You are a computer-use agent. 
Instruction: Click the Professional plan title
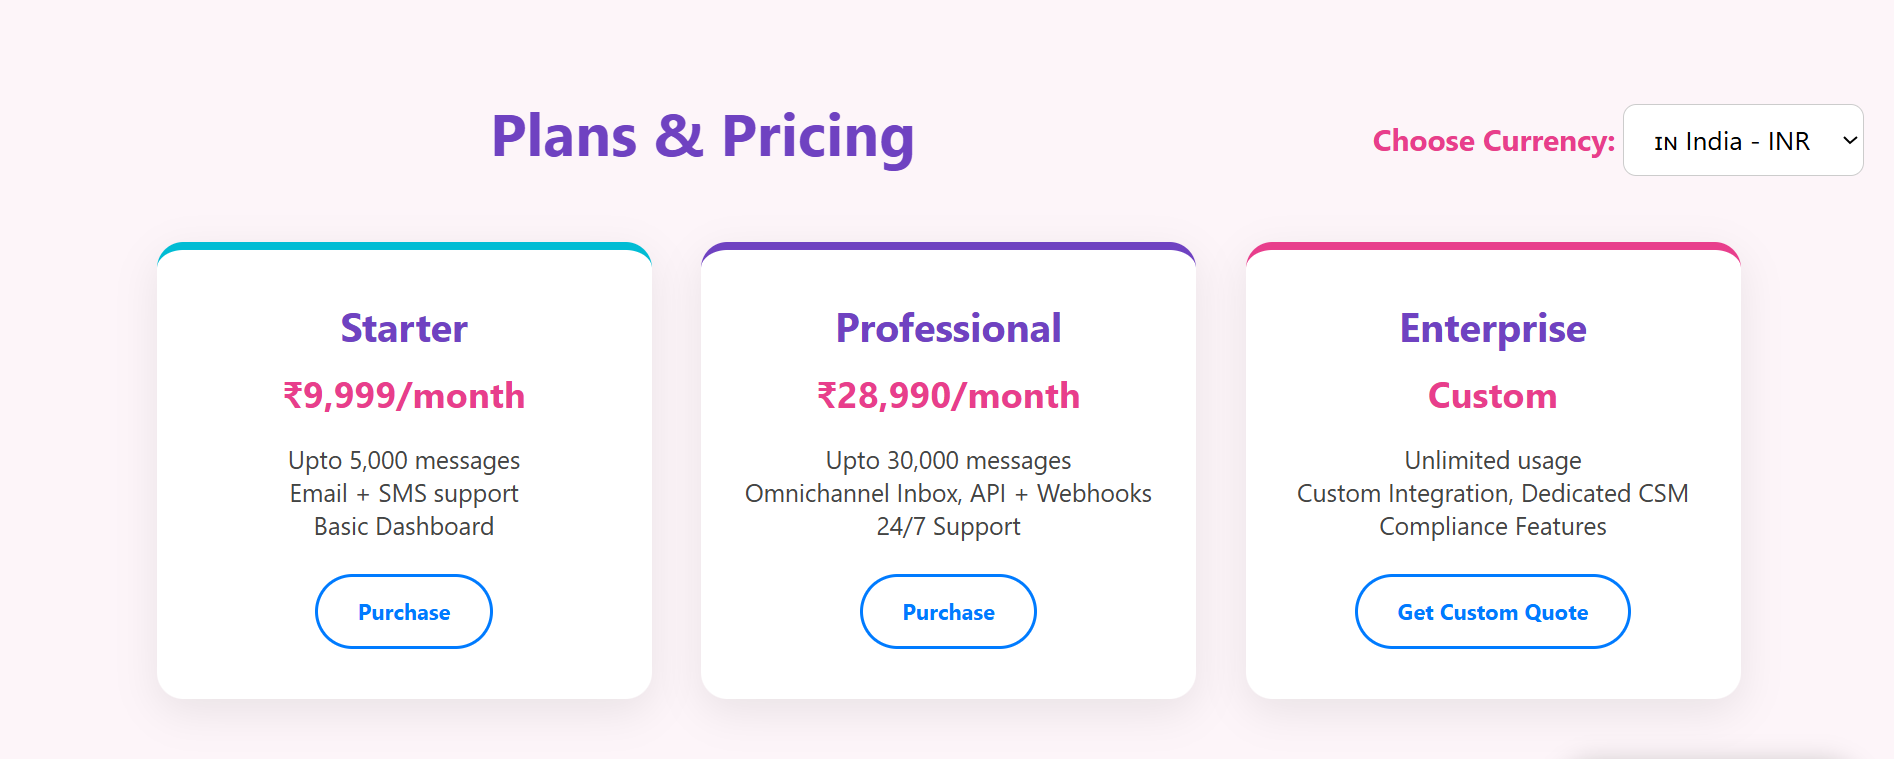(x=948, y=329)
